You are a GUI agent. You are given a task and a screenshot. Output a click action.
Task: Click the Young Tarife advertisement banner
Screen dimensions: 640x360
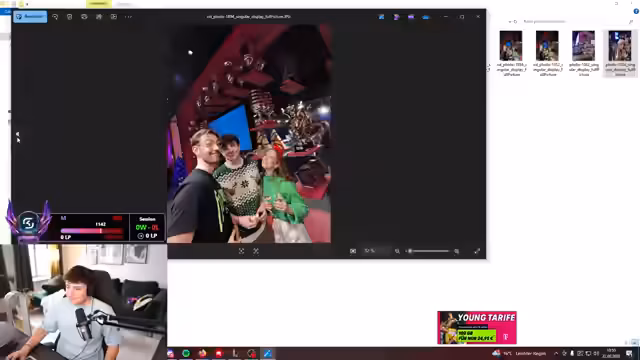(477, 328)
